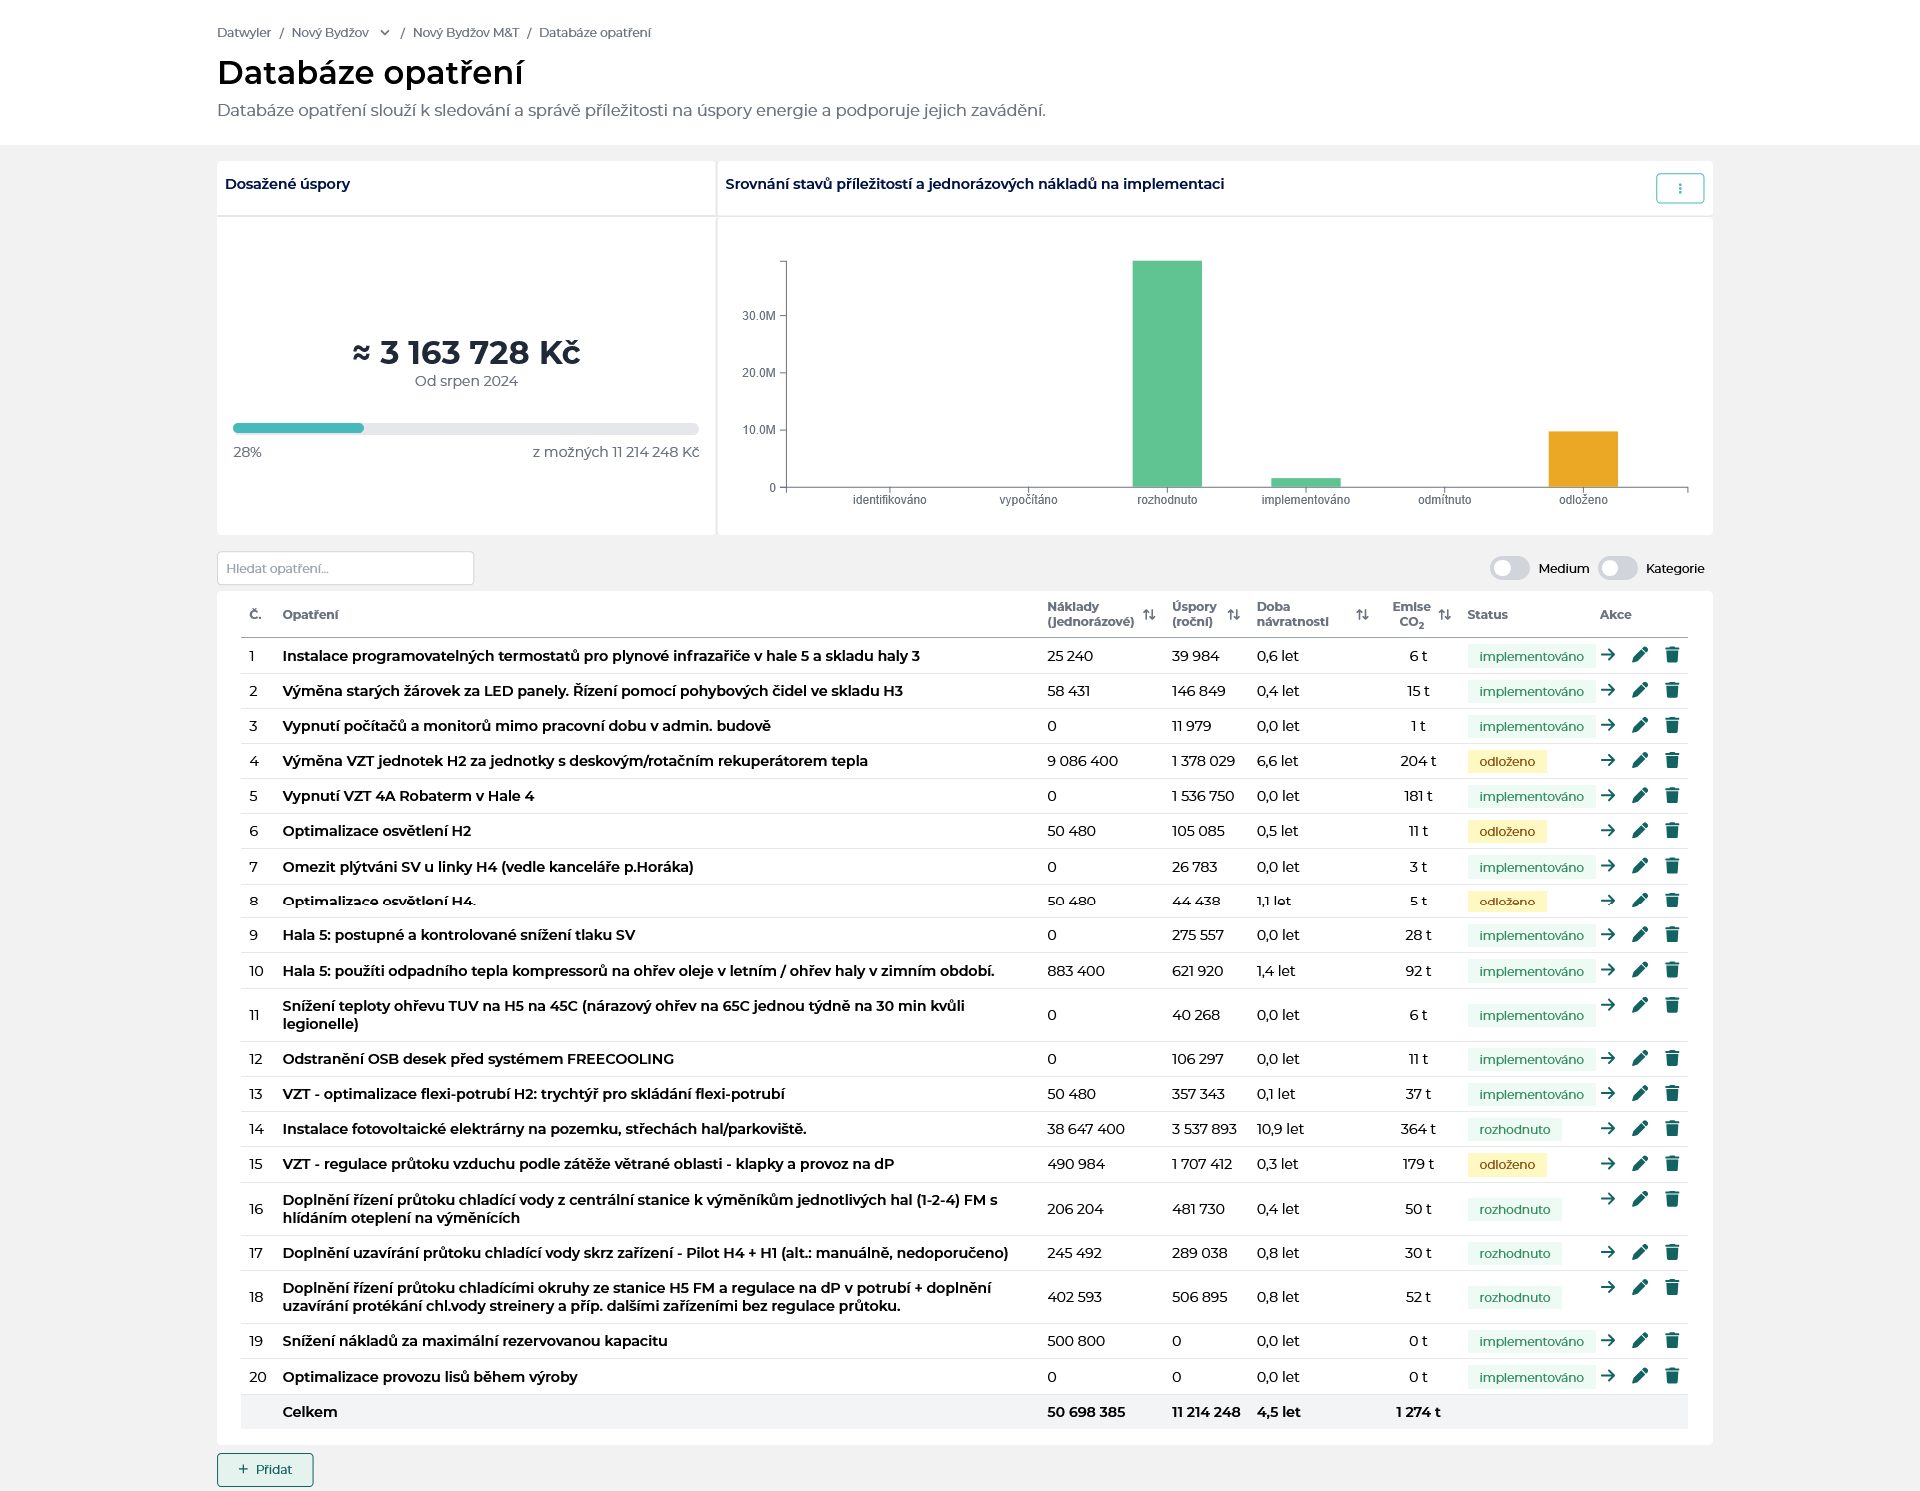The height and width of the screenshot is (1491, 1920).
Task: Open chart options three-dot menu
Action: (1680, 188)
